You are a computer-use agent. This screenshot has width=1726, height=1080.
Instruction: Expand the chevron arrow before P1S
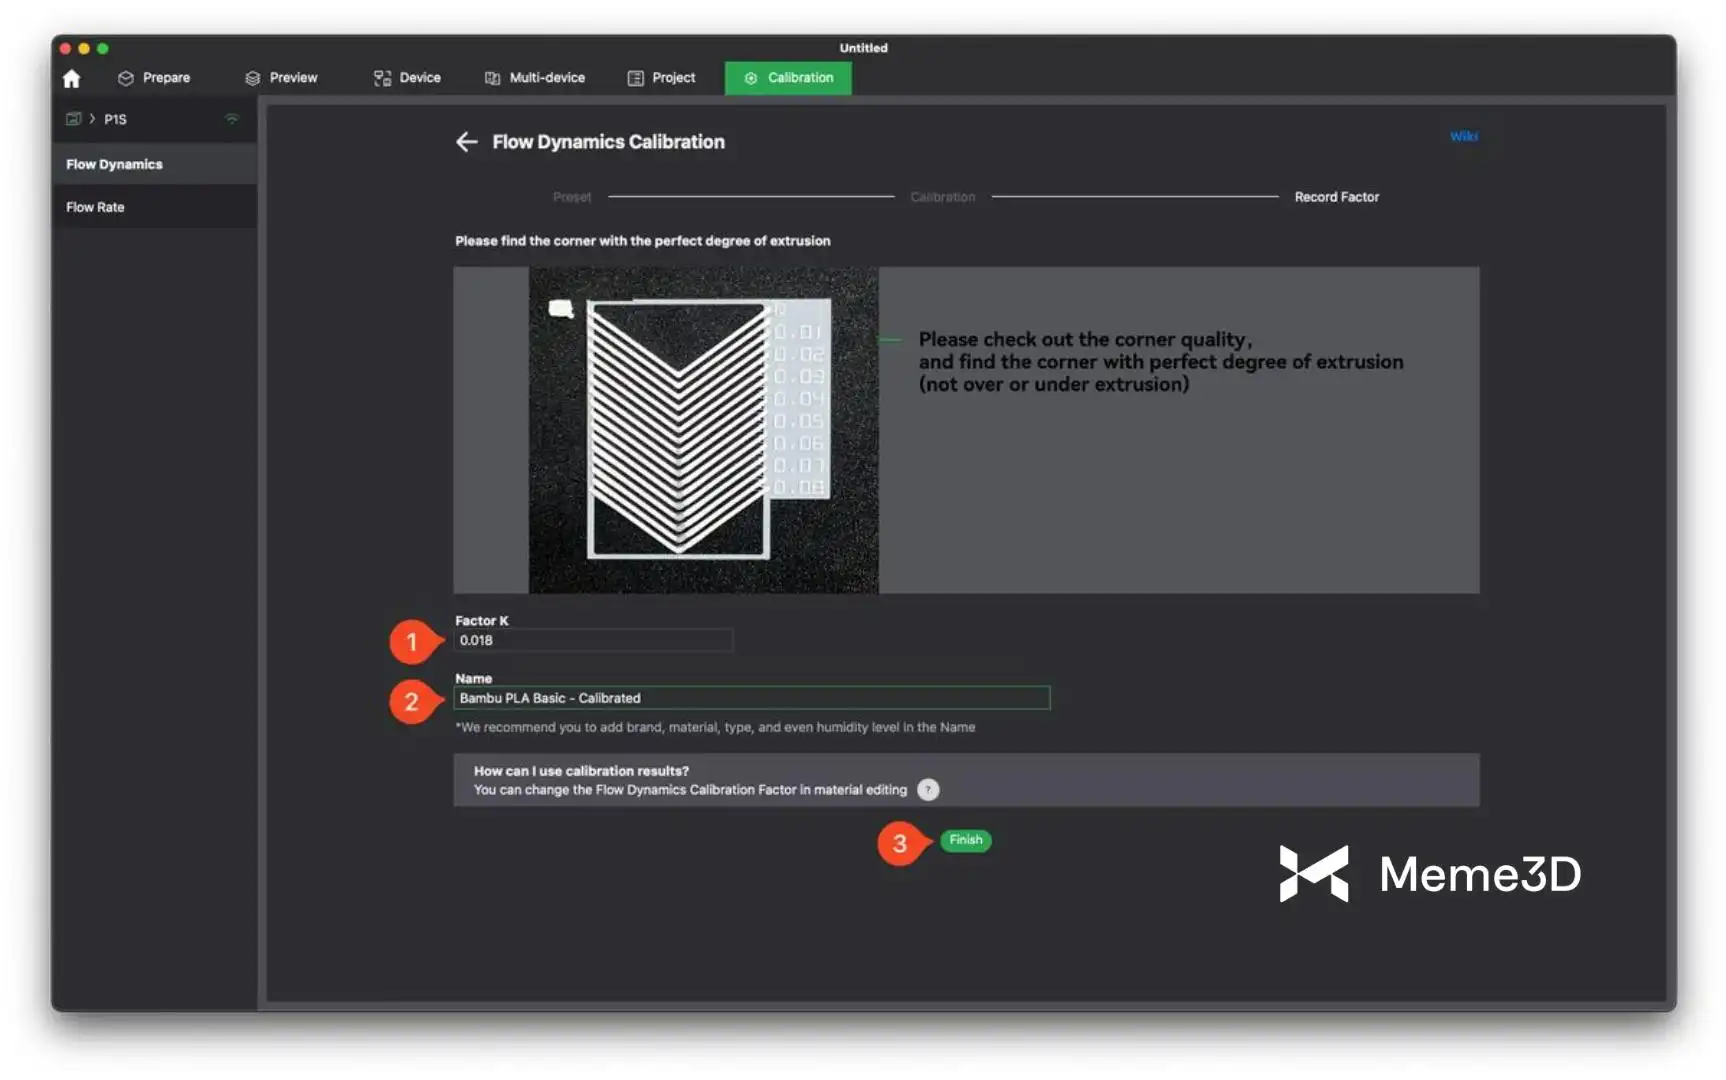coord(92,119)
